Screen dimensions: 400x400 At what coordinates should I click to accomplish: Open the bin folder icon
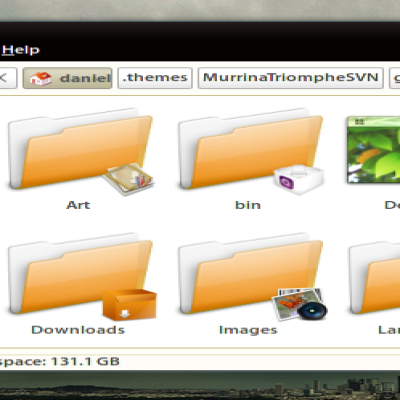(251, 151)
